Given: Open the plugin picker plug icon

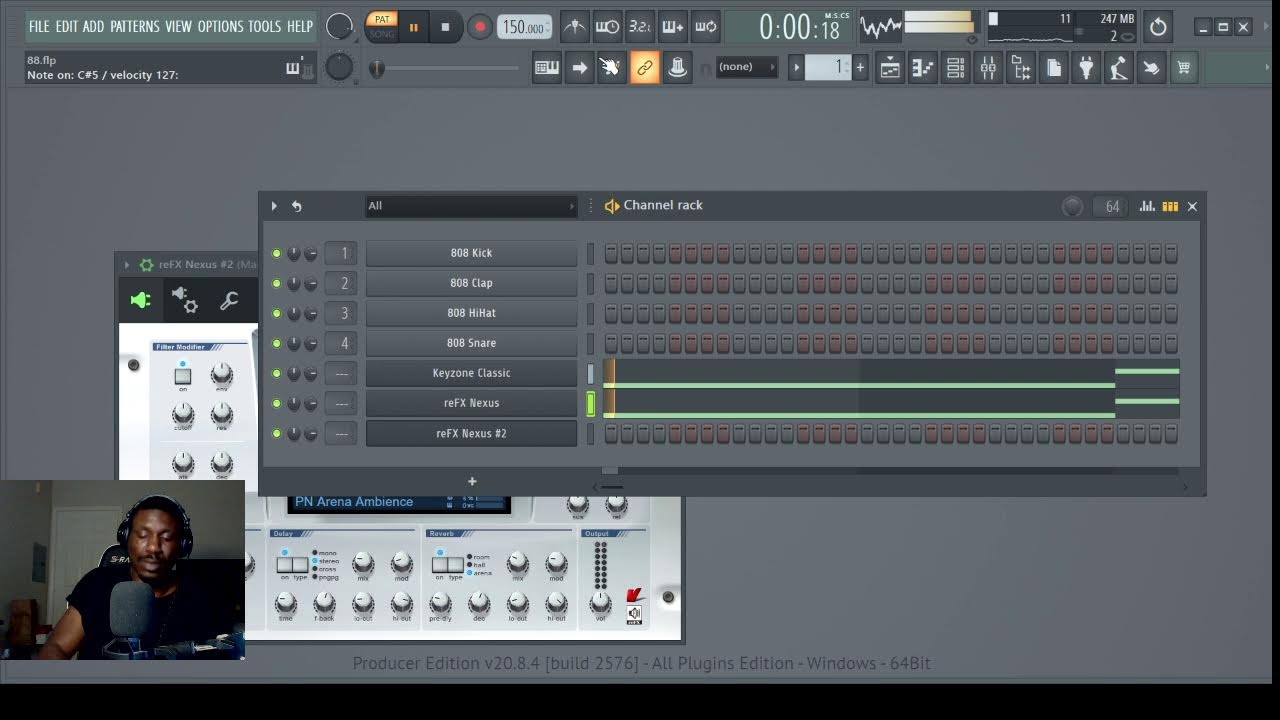Looking at the screenshot, I should point(1086,68).
